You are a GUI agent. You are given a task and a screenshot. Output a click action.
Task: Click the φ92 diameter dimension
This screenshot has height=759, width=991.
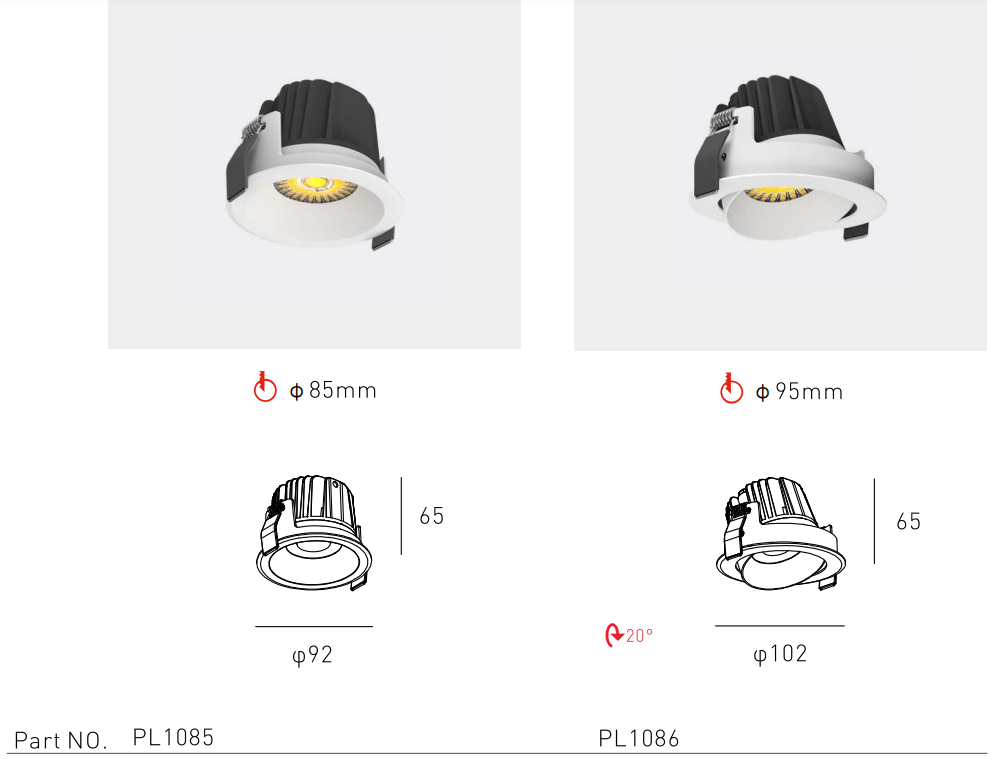click(312, 655)
